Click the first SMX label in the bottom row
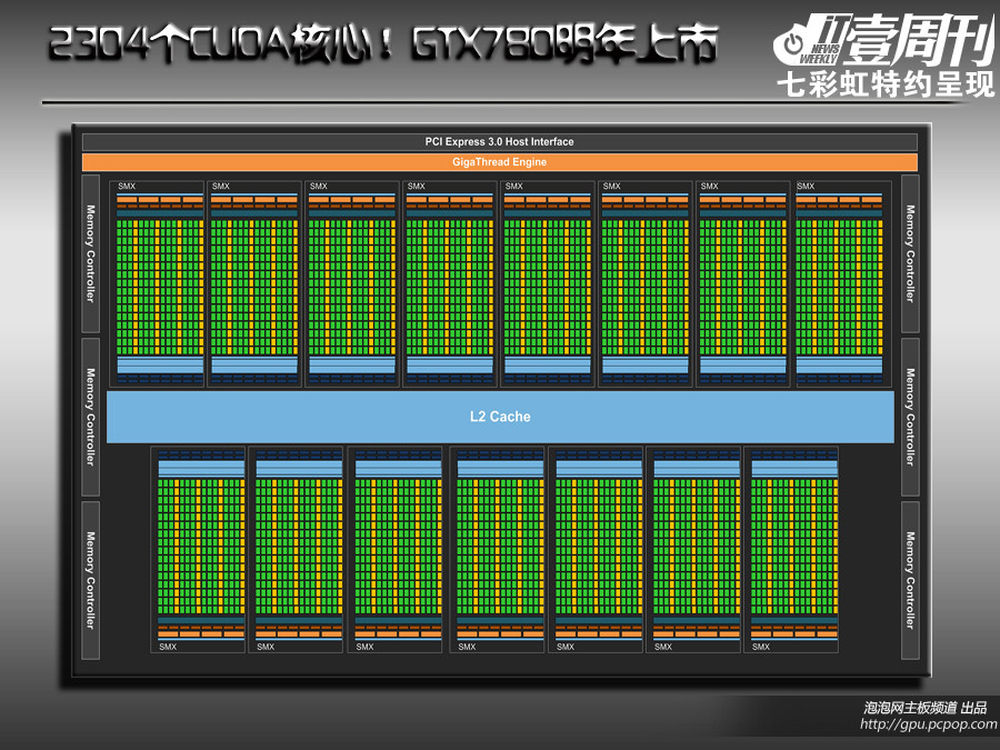1000x750 pixels. point(168,647)
